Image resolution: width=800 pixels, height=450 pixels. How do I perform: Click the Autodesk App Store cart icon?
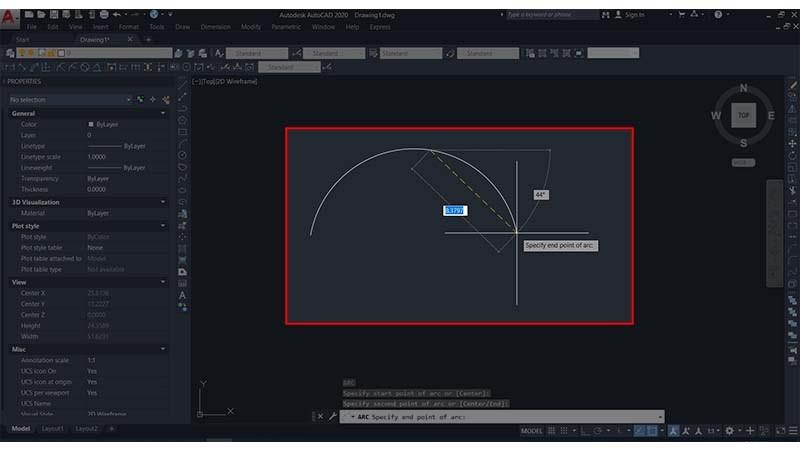[x=682, y=15]
